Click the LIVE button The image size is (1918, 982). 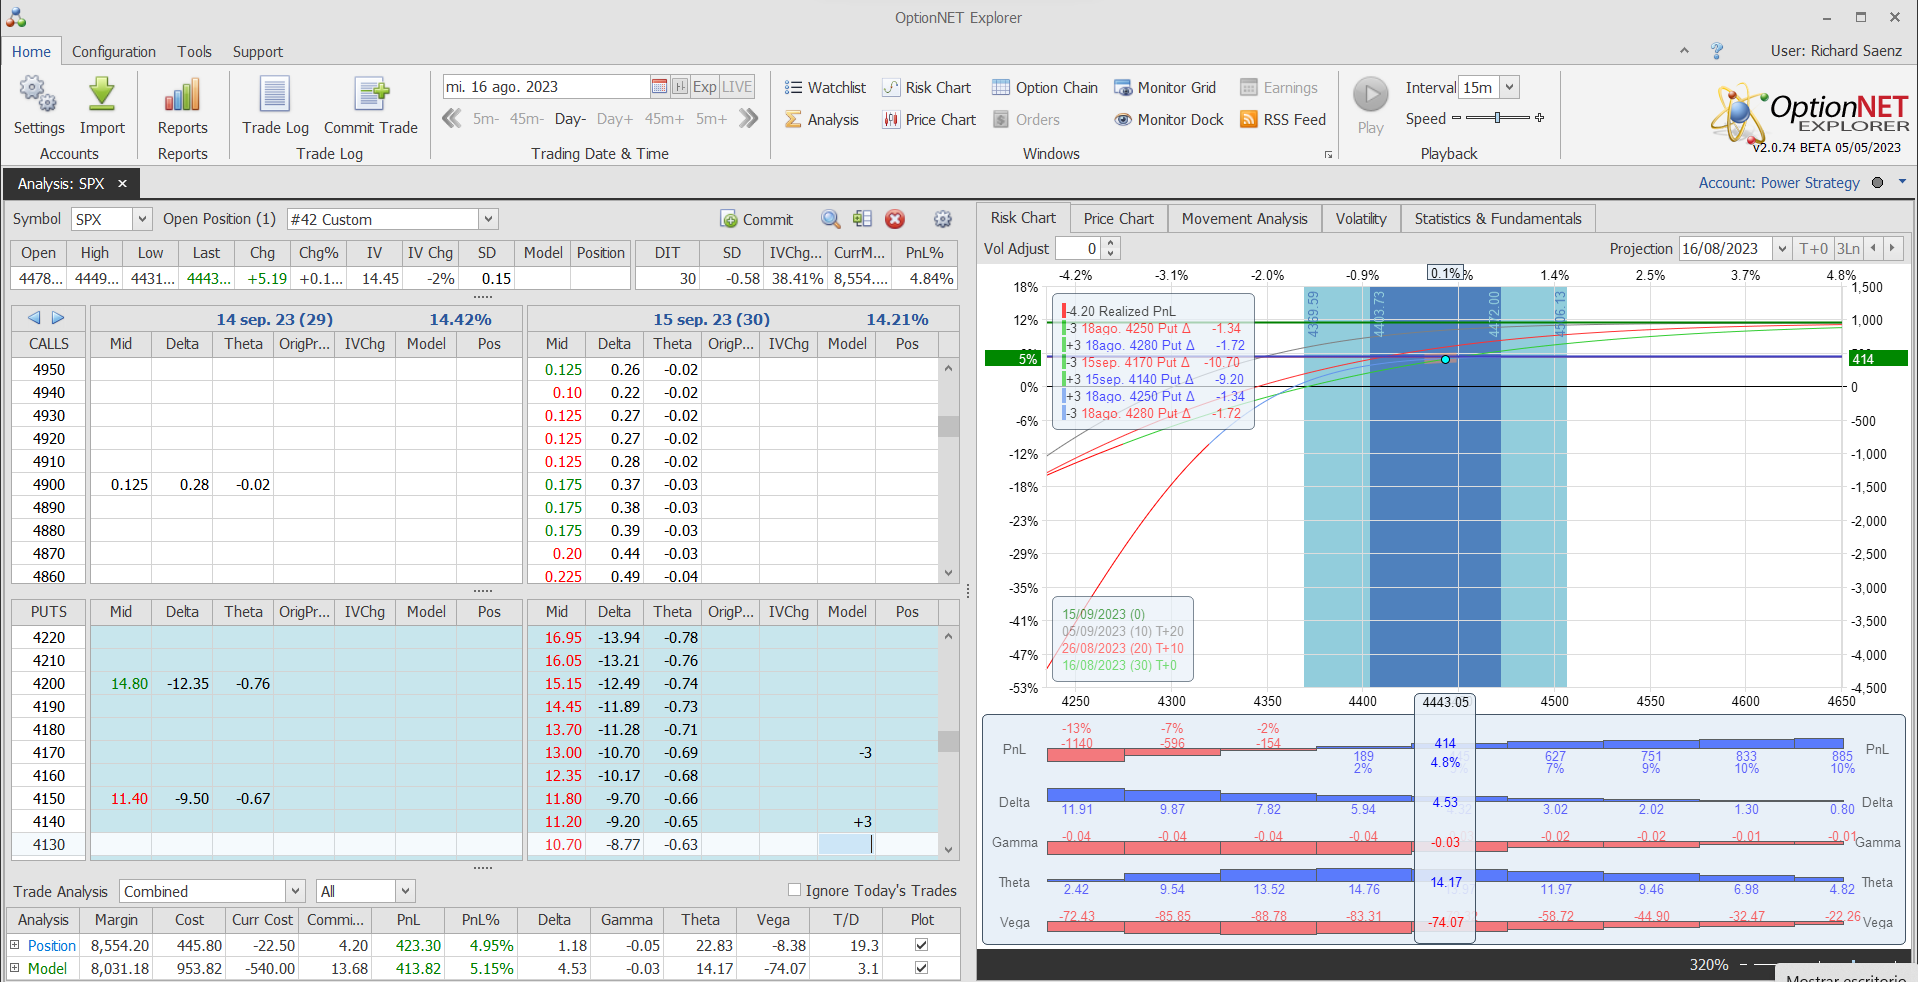coord(737,87)
